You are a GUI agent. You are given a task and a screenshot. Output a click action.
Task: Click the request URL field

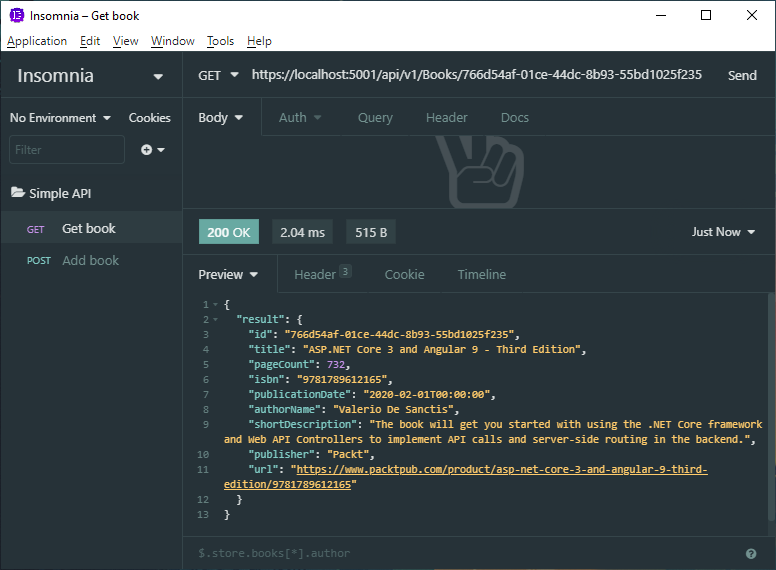click(x=477, y=75)
